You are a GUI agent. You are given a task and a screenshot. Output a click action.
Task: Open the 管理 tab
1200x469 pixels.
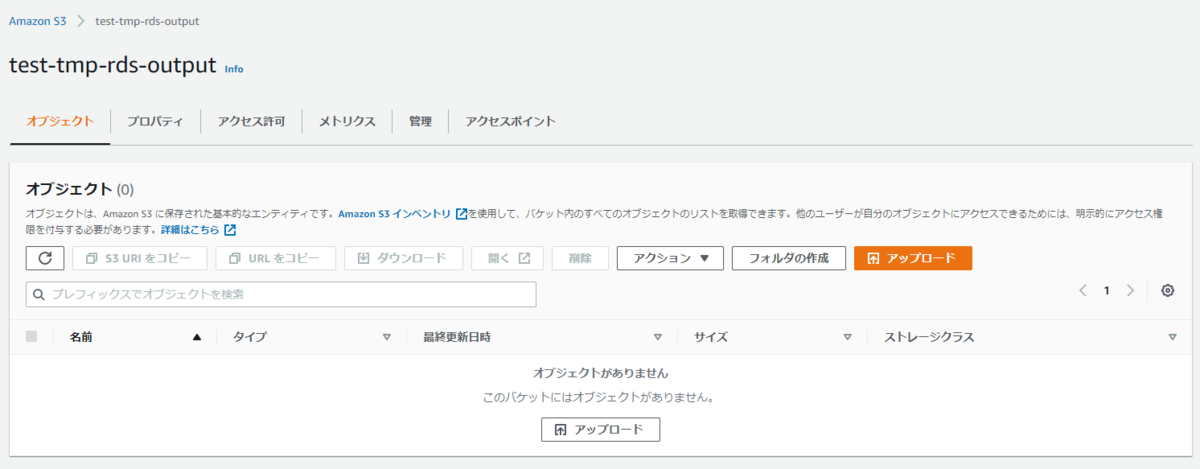pos(420,121)
